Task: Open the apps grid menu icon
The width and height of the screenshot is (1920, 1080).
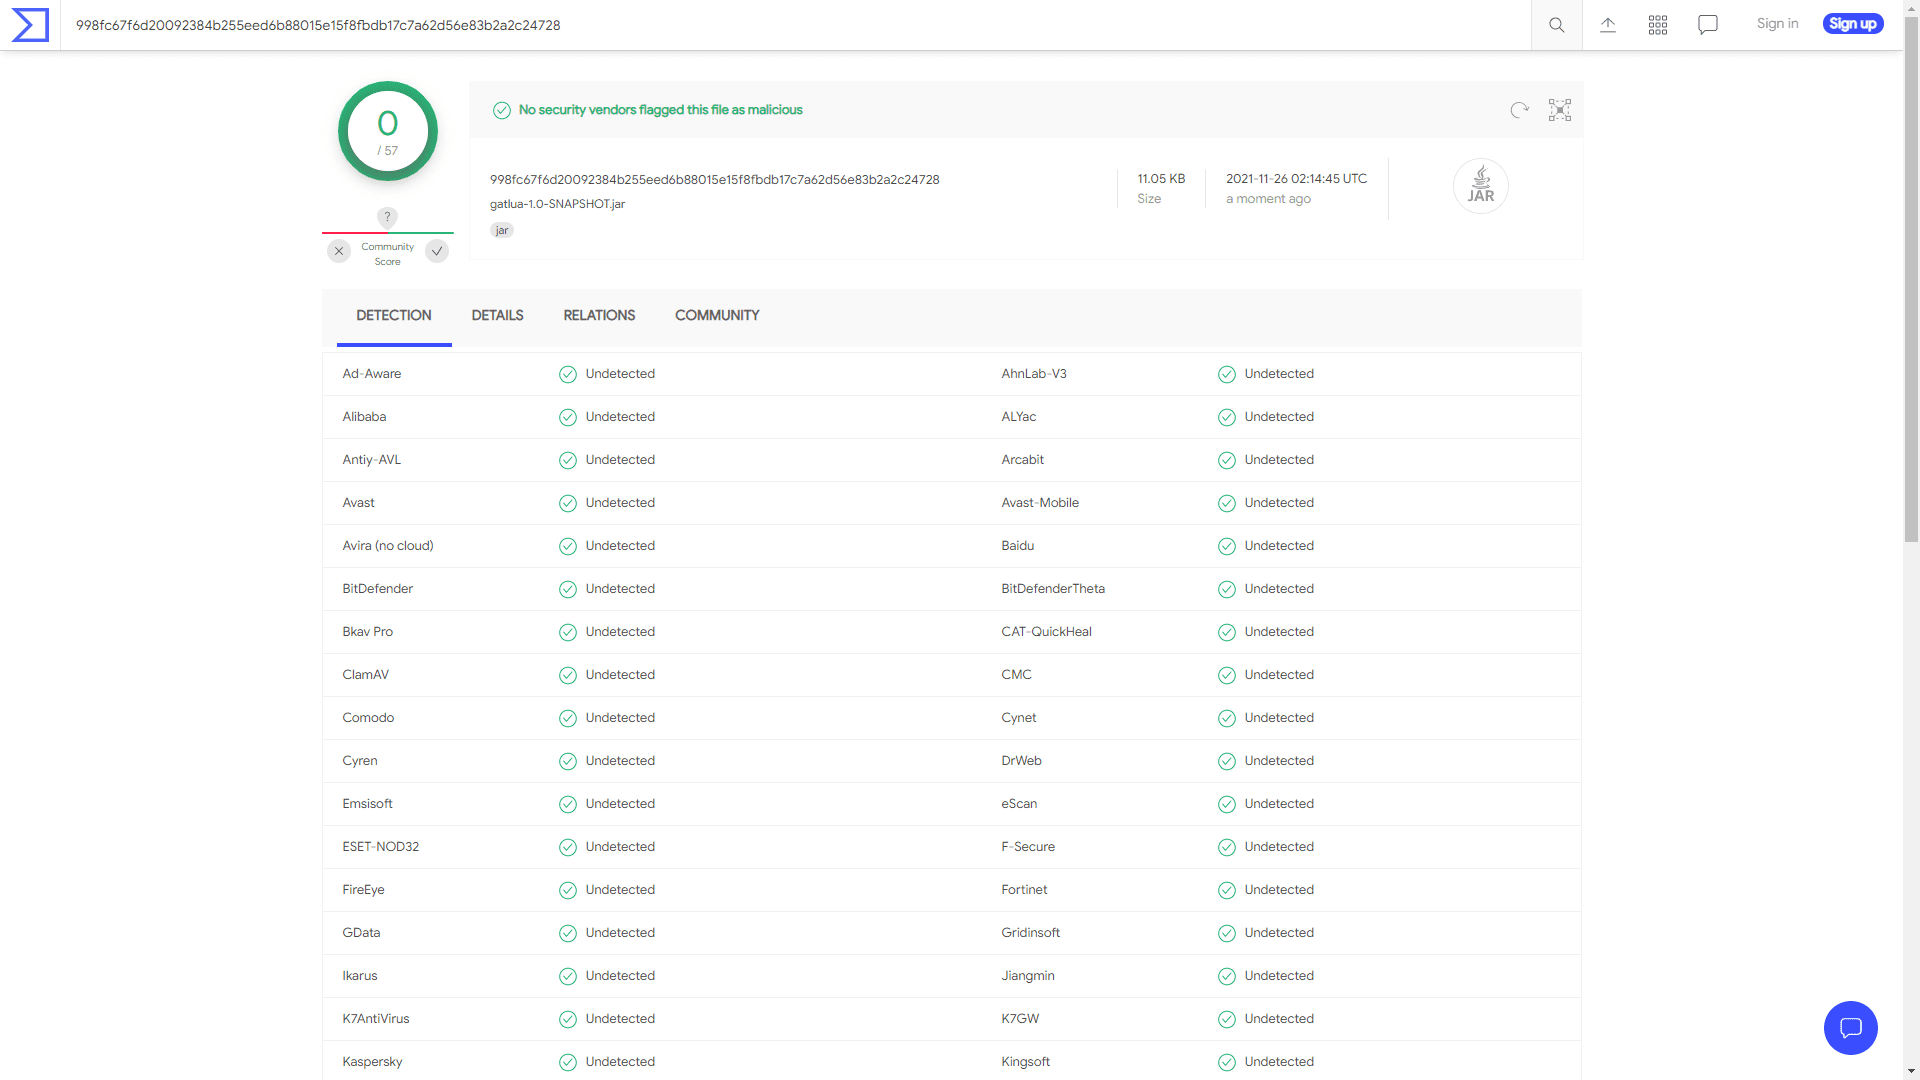Action: [1658, 25]
